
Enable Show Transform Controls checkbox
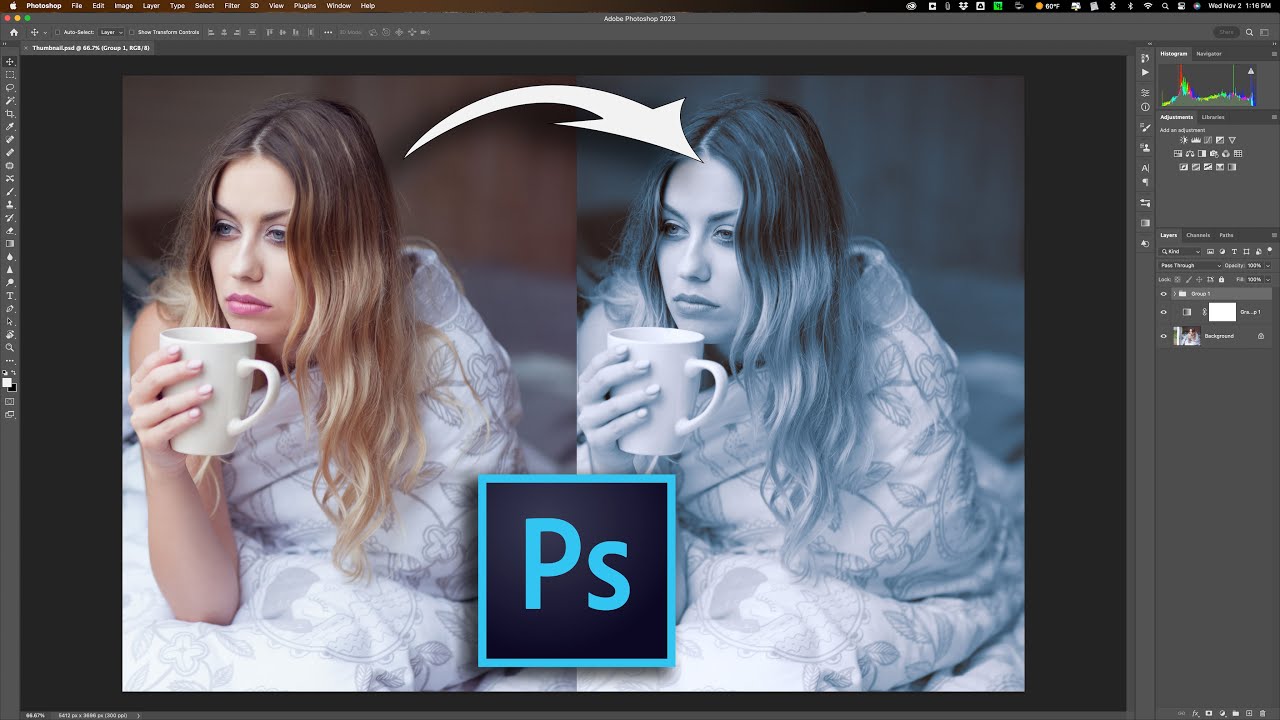[x=132, y=32]
